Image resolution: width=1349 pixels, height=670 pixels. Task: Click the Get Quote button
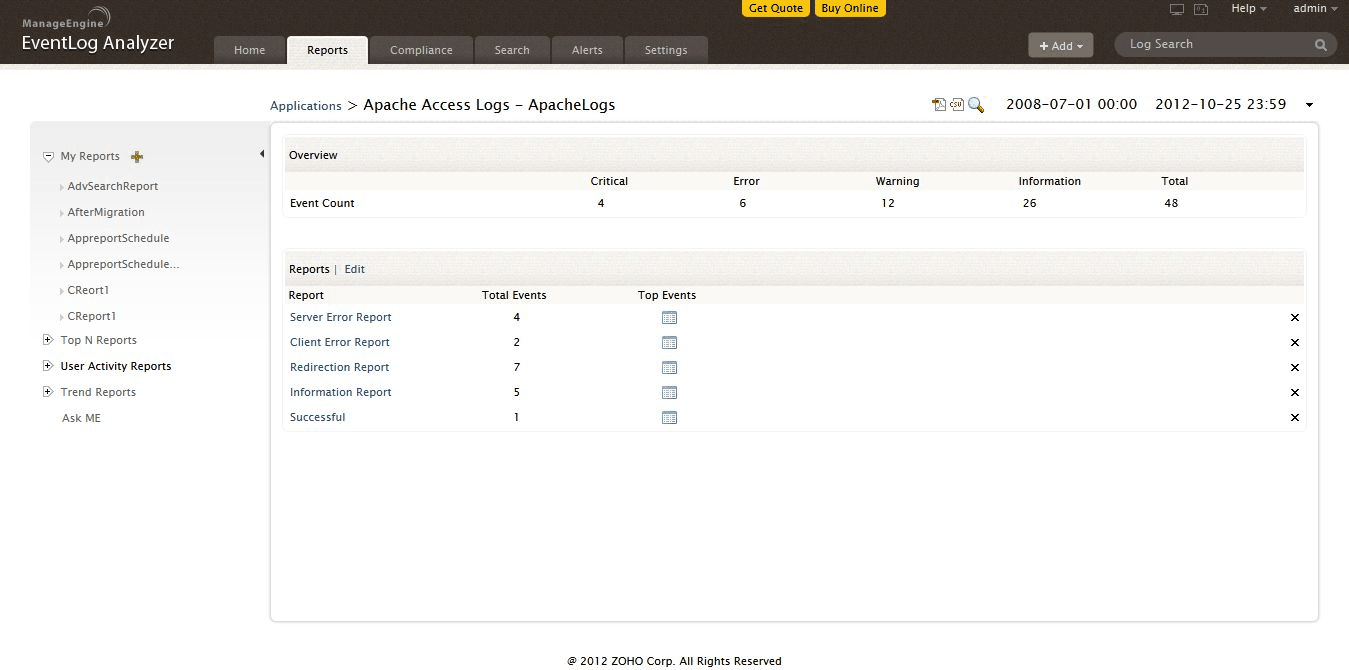click(776, 8)
